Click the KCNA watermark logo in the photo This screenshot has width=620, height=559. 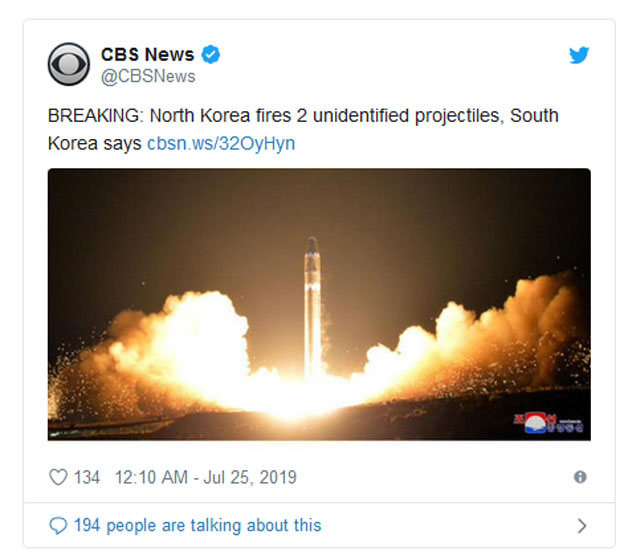click(x=548, y=423)
